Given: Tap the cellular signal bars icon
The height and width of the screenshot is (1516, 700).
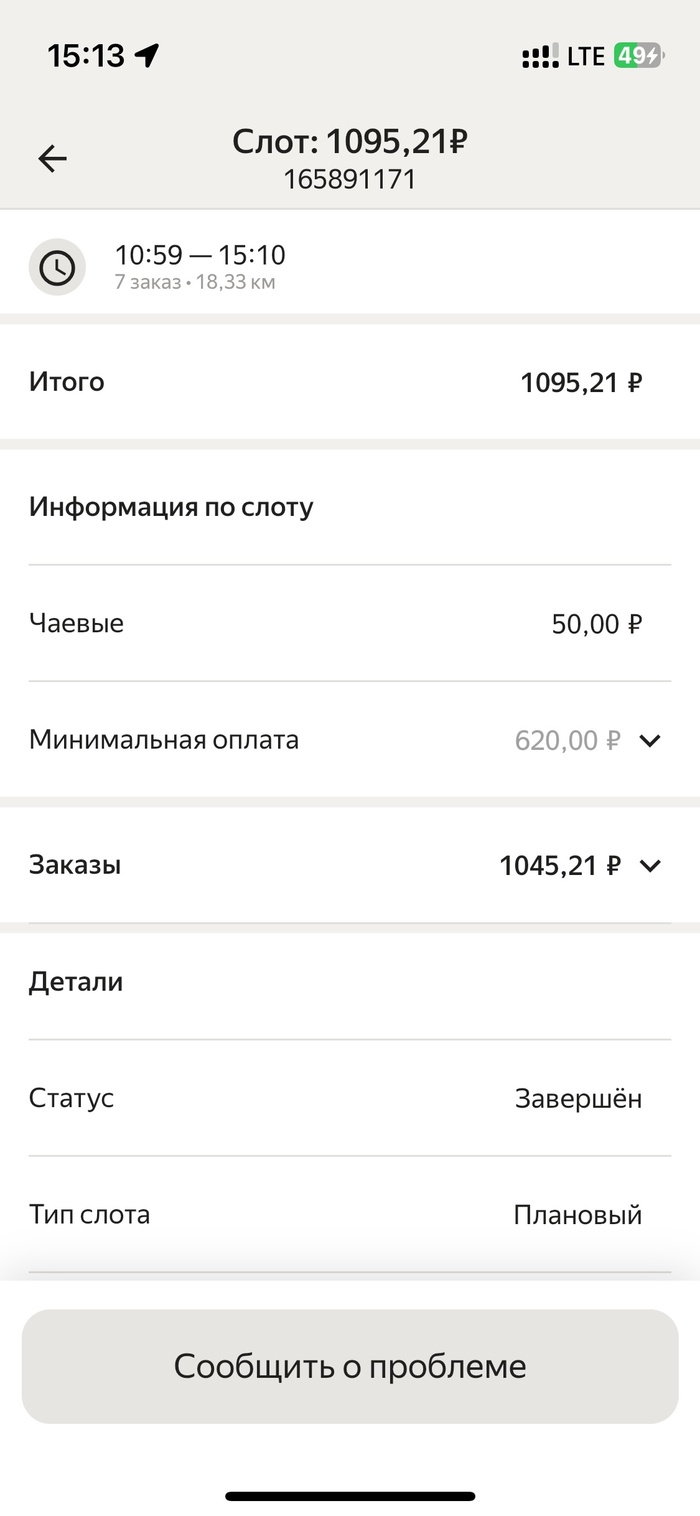Looking at the screenshot, I should (539, 57).
